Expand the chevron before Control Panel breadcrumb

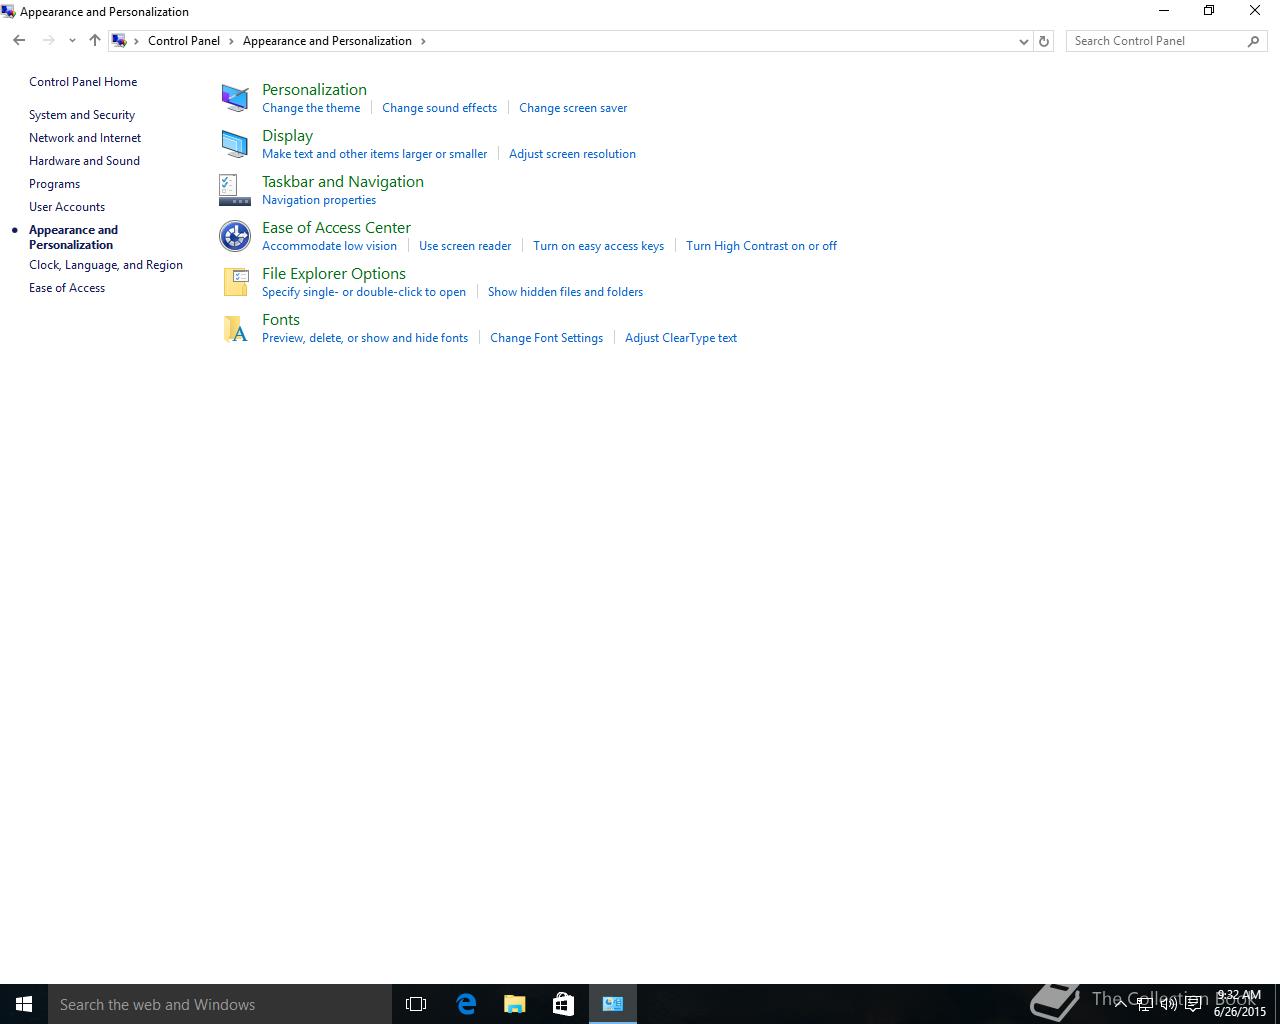(137, 41)
